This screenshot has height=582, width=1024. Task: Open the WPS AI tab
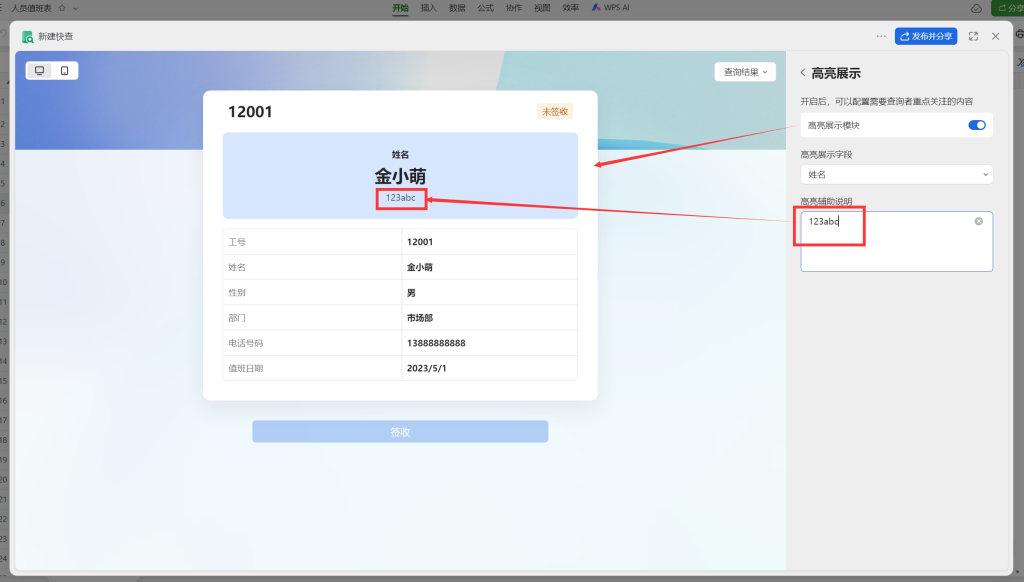pos(610,7)
